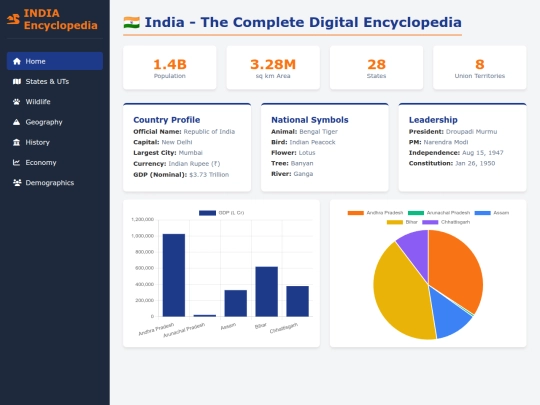Toggle Andhra Pradesh orange legend swatch

point(356,213)
